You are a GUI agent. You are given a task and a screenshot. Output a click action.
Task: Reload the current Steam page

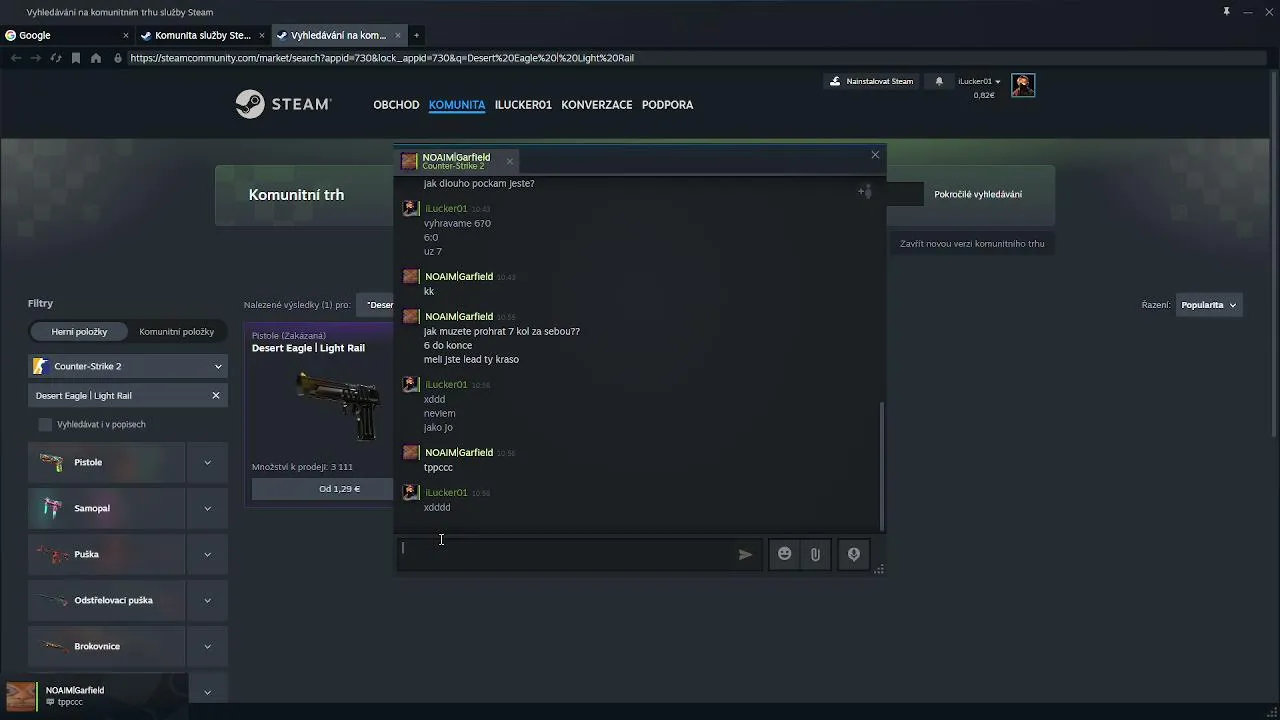55,58
